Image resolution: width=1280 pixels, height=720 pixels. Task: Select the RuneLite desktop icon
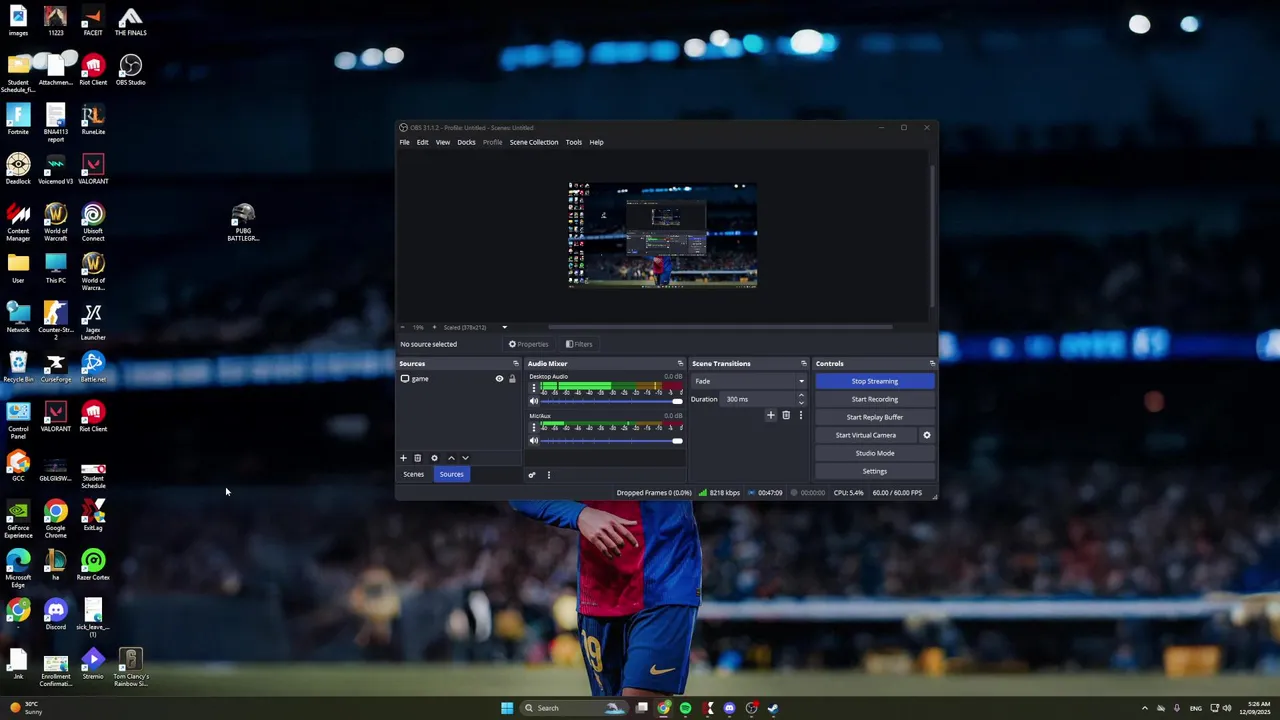tap(93, 120)
